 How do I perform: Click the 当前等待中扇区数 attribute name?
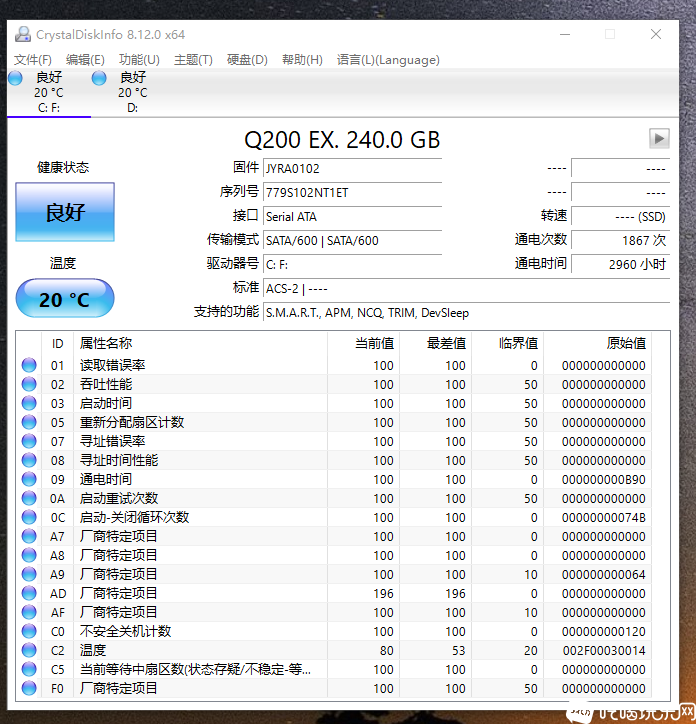point(195,669)
